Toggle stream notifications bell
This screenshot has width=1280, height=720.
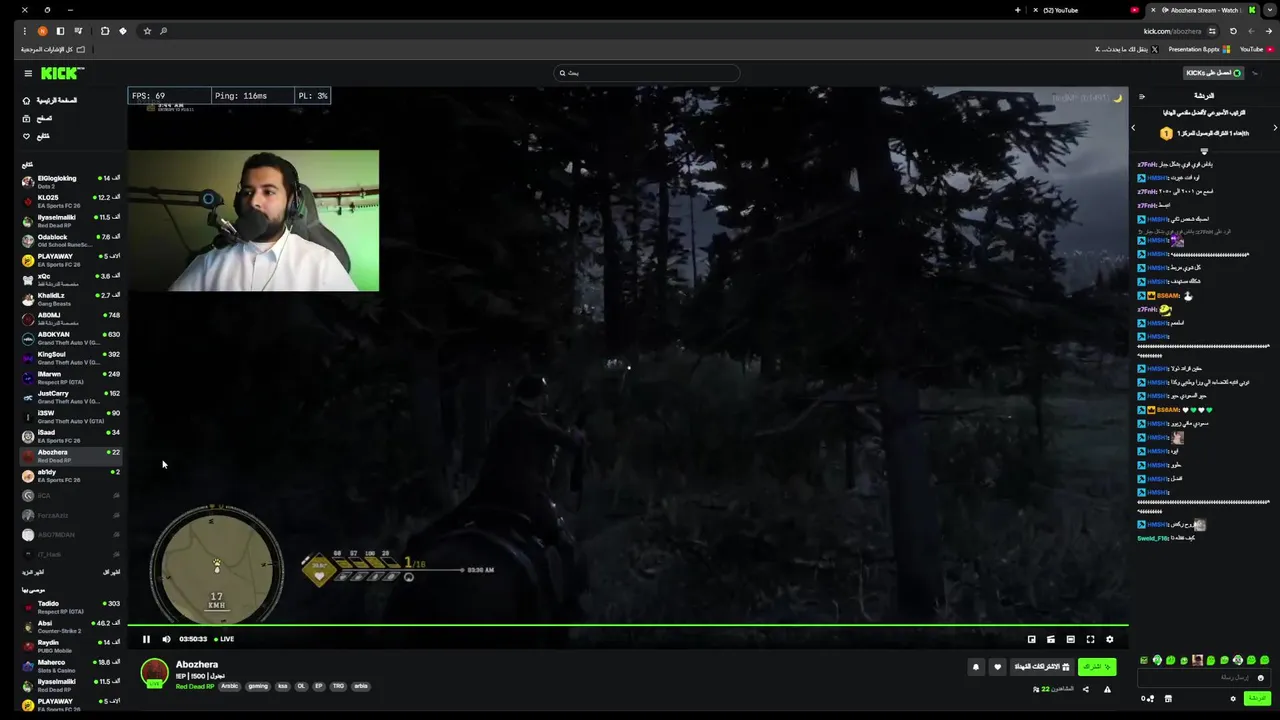click(x=976, y=667)
